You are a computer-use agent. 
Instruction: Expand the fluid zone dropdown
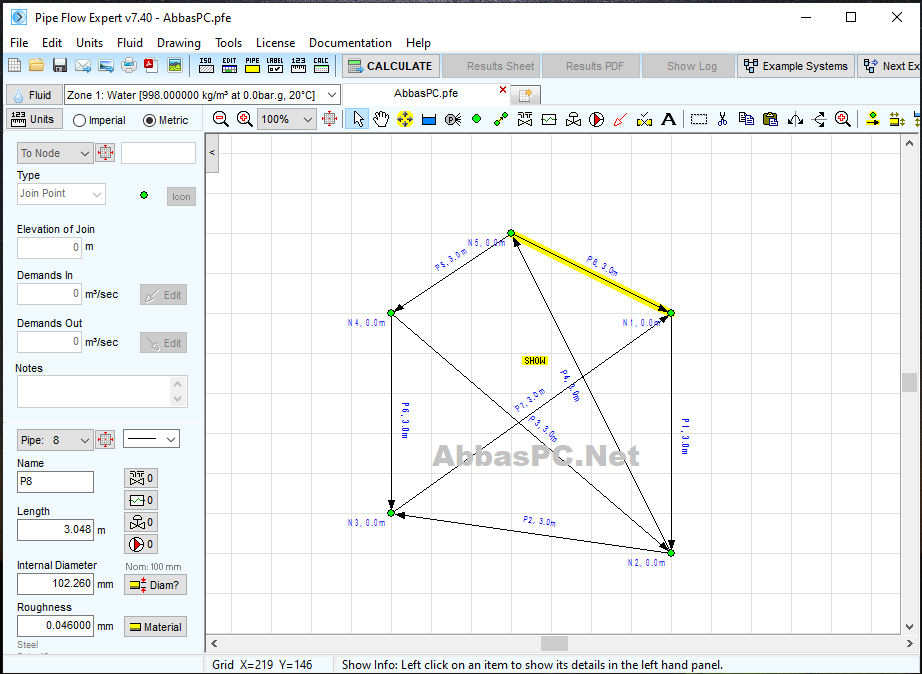tap(202, 95)
